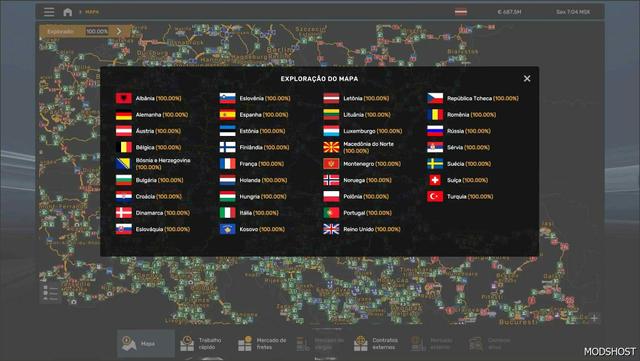Viewport: 640px width, 361px height.
Task: Click the Explorado percentage field
Action: coord(97,31)
